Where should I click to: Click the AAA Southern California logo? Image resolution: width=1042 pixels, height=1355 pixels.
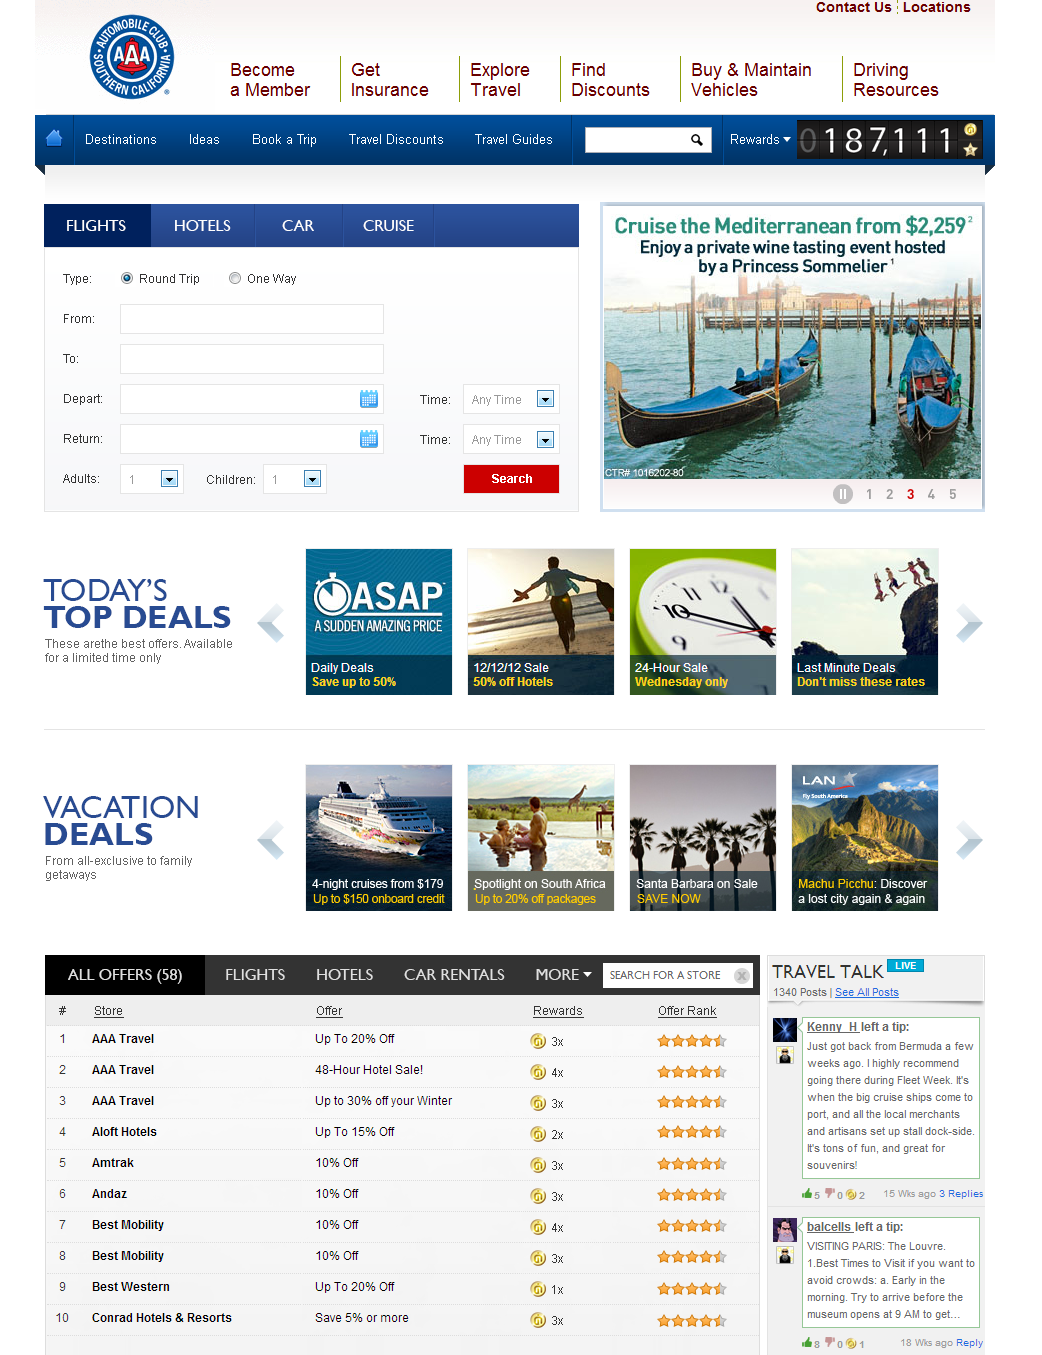[132, 57]
